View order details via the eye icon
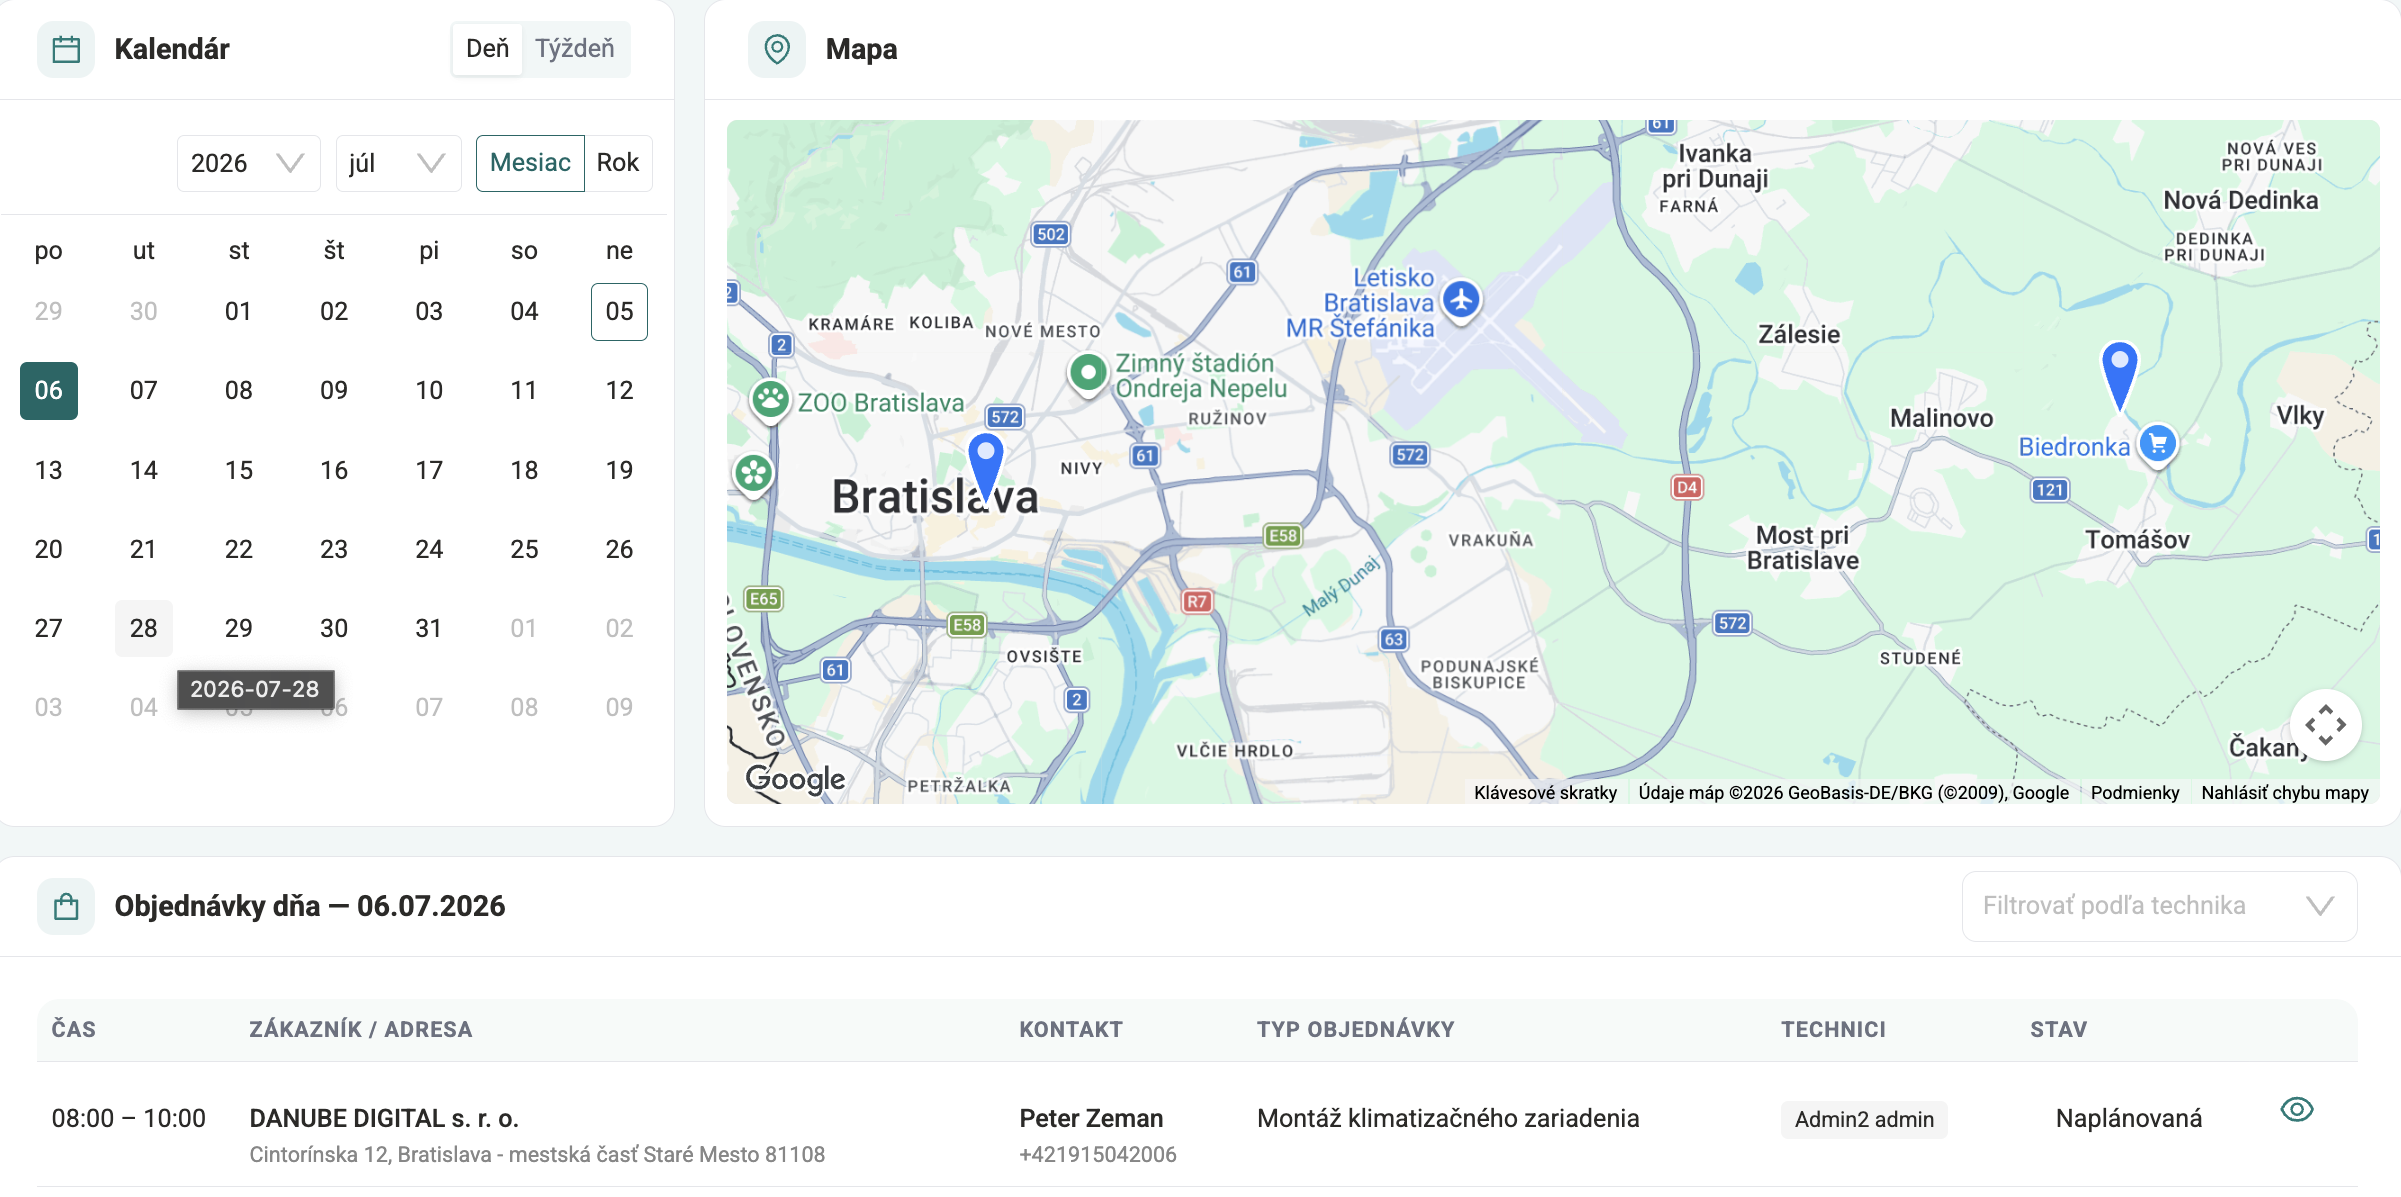This screenshot has width=2401, height=1197. 2297,1109
